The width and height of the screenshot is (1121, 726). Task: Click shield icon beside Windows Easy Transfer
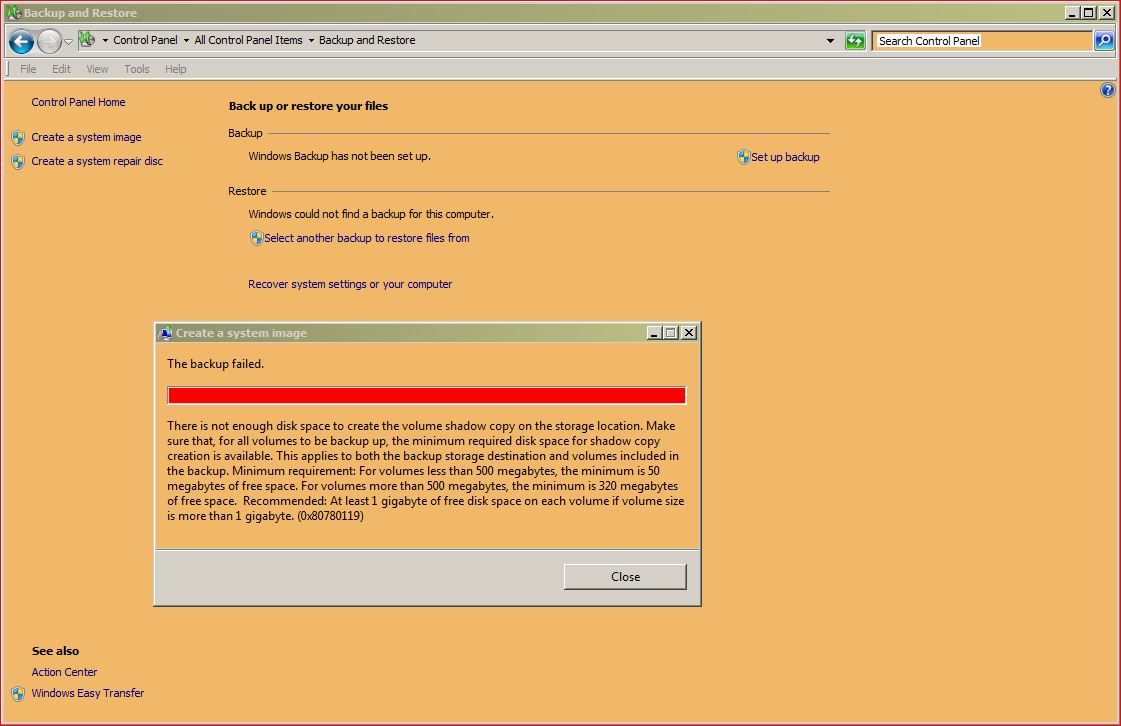click(x=18, y=694)
